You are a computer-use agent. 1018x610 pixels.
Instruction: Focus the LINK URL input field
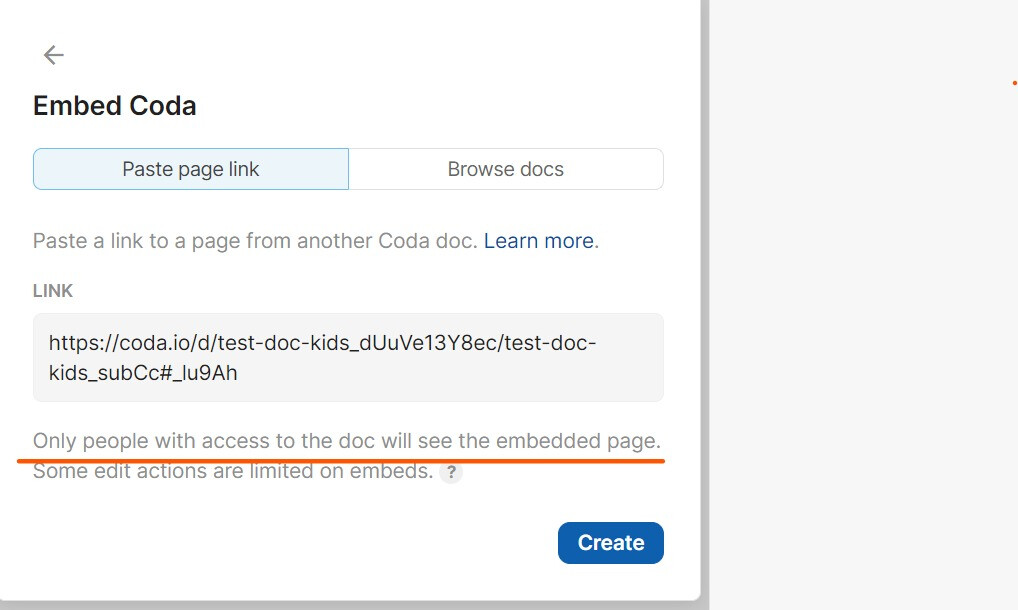(348, 358)
